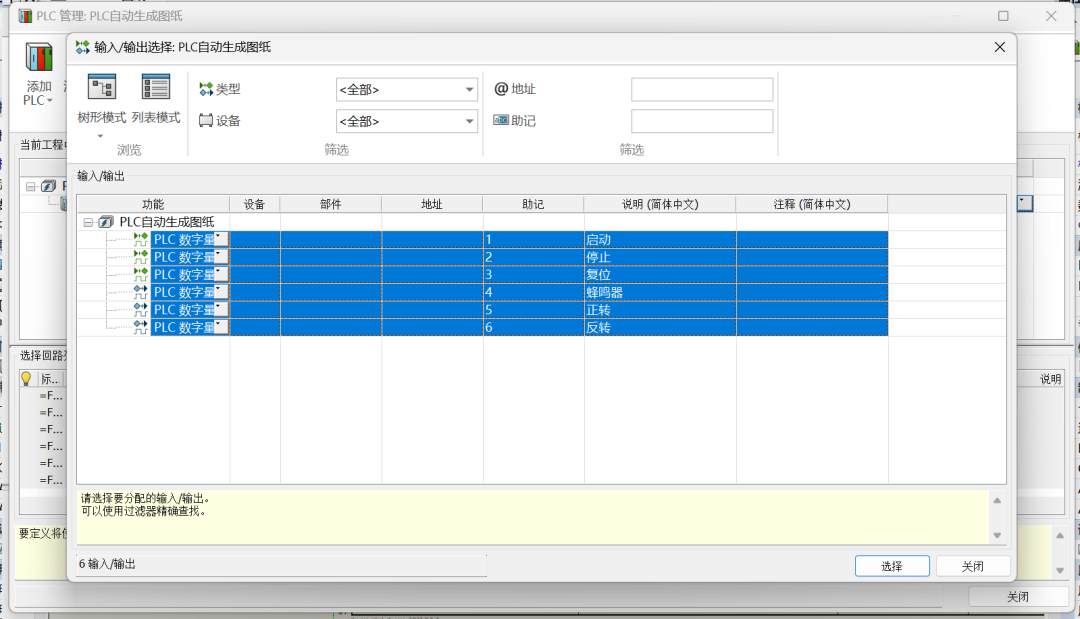Click 关闭 in the PLC 管理 window
Image resolution: width=1080 pixels, height=619 pixels.
[x=1018, y=596]
